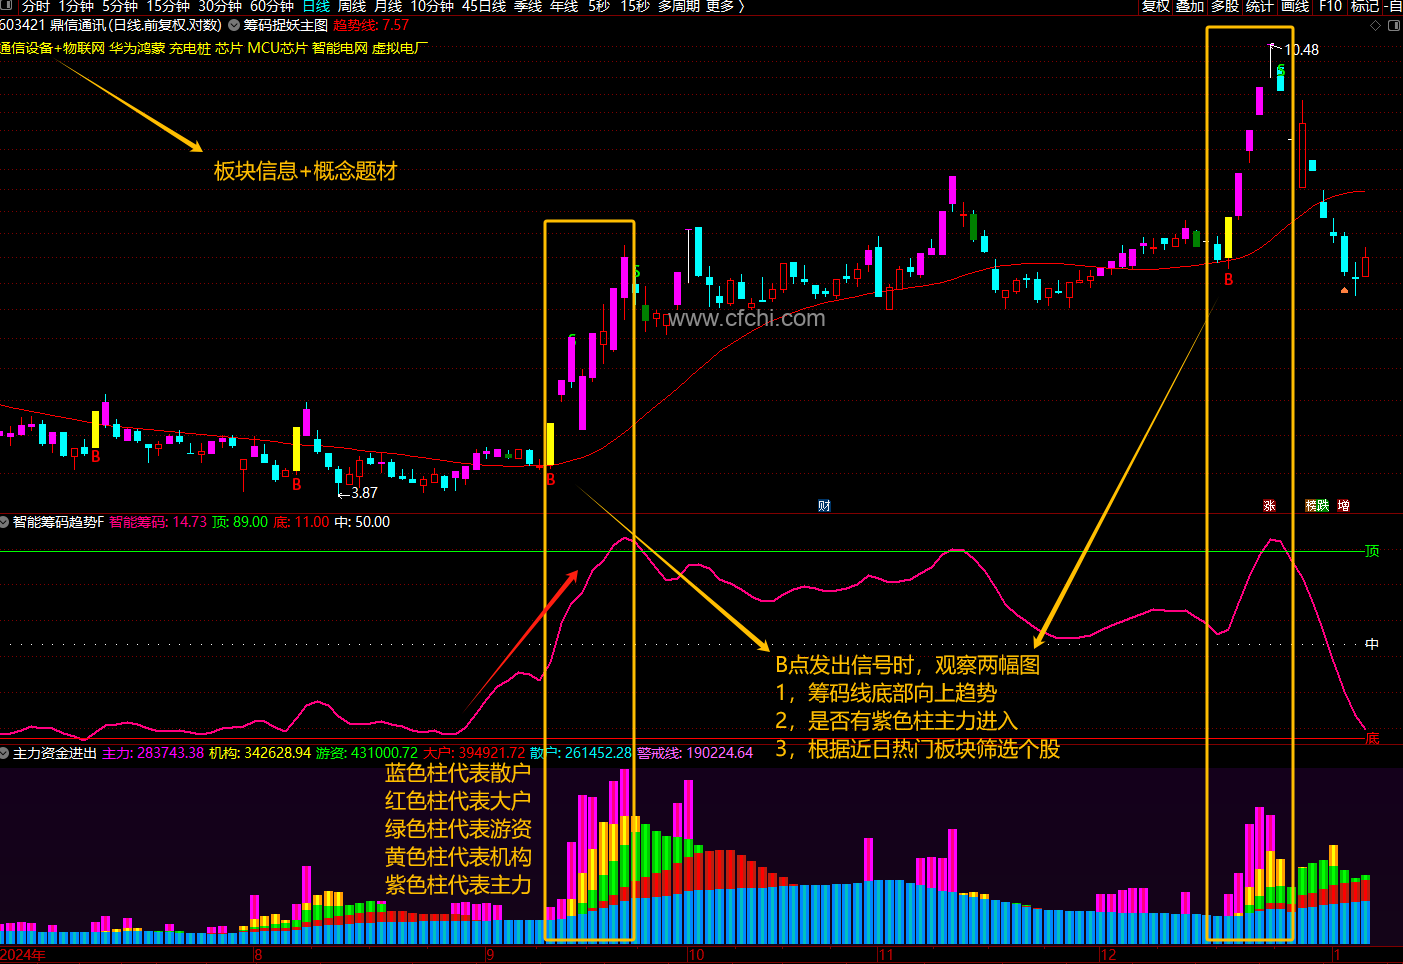1403x964 pixels.
Task: Click the 大户: 394921.72 value
Action: pyautogui.click(x=474, y=753)
